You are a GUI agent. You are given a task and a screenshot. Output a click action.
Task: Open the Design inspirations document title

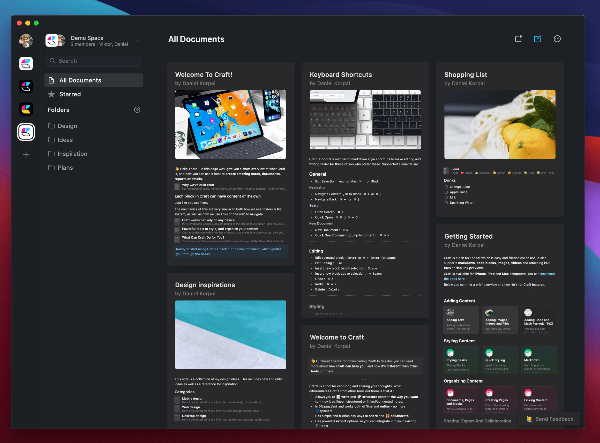[205, 285]
